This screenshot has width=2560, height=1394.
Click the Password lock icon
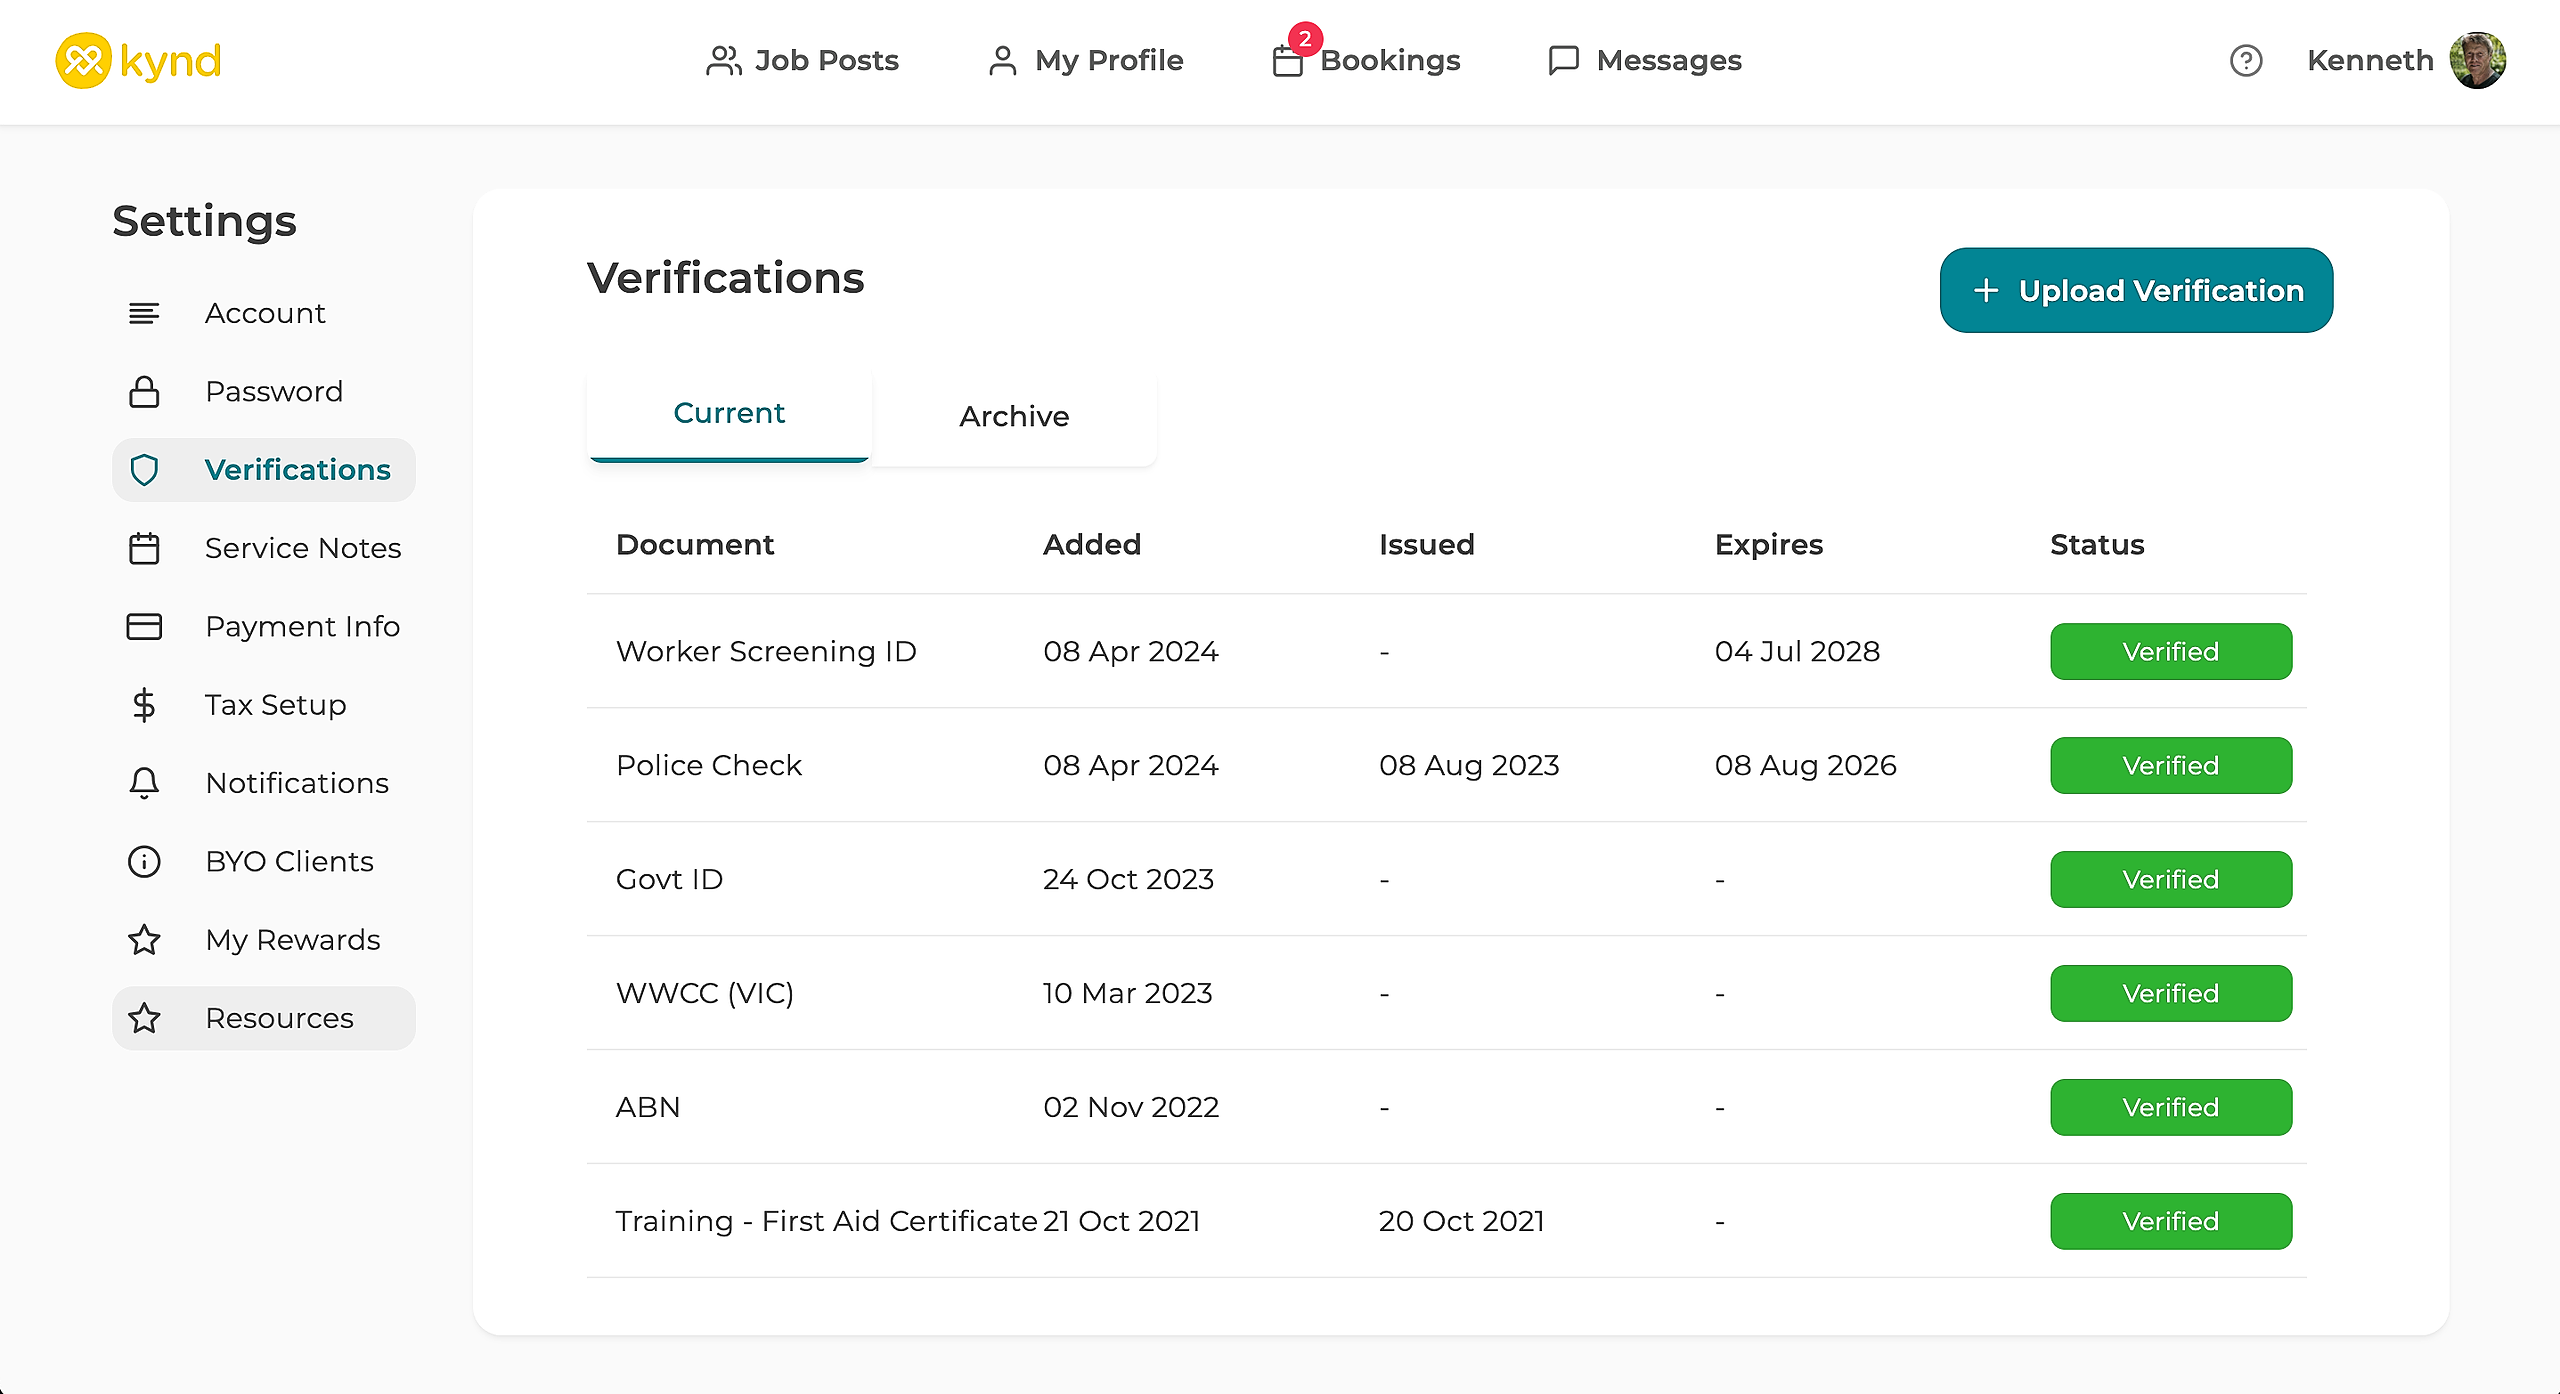(144, 392)
